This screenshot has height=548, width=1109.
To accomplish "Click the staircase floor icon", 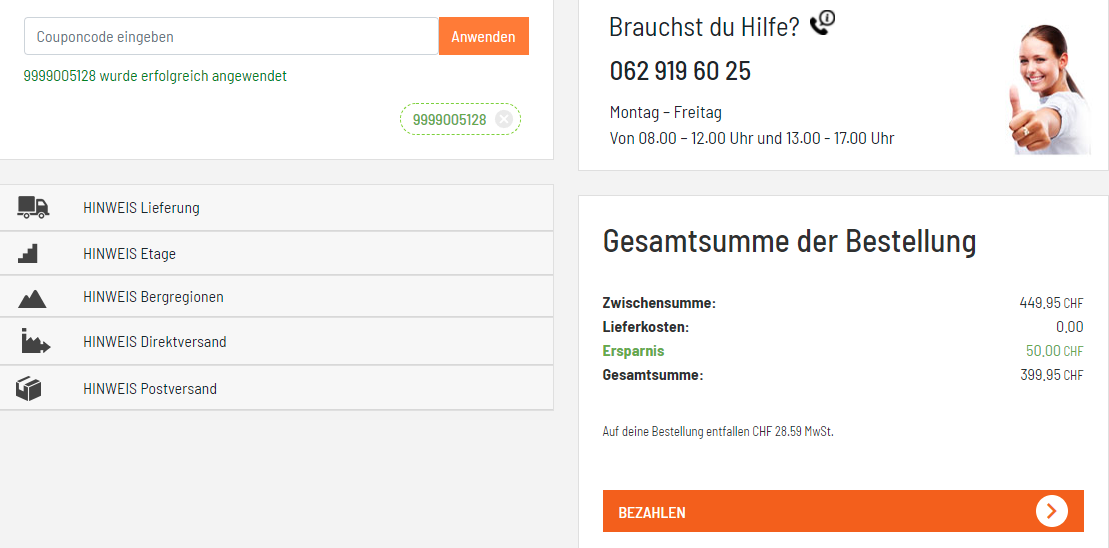I will point(28,253).
